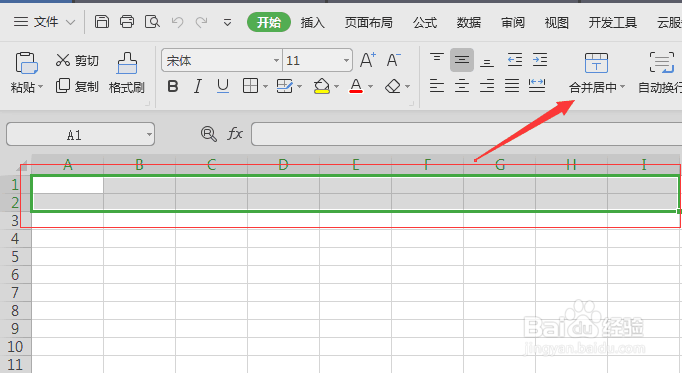Image resolution: width=682 pixels, height=373 pixels.
Task: Click the table style draw icon
Action: (x=285, y=86)
